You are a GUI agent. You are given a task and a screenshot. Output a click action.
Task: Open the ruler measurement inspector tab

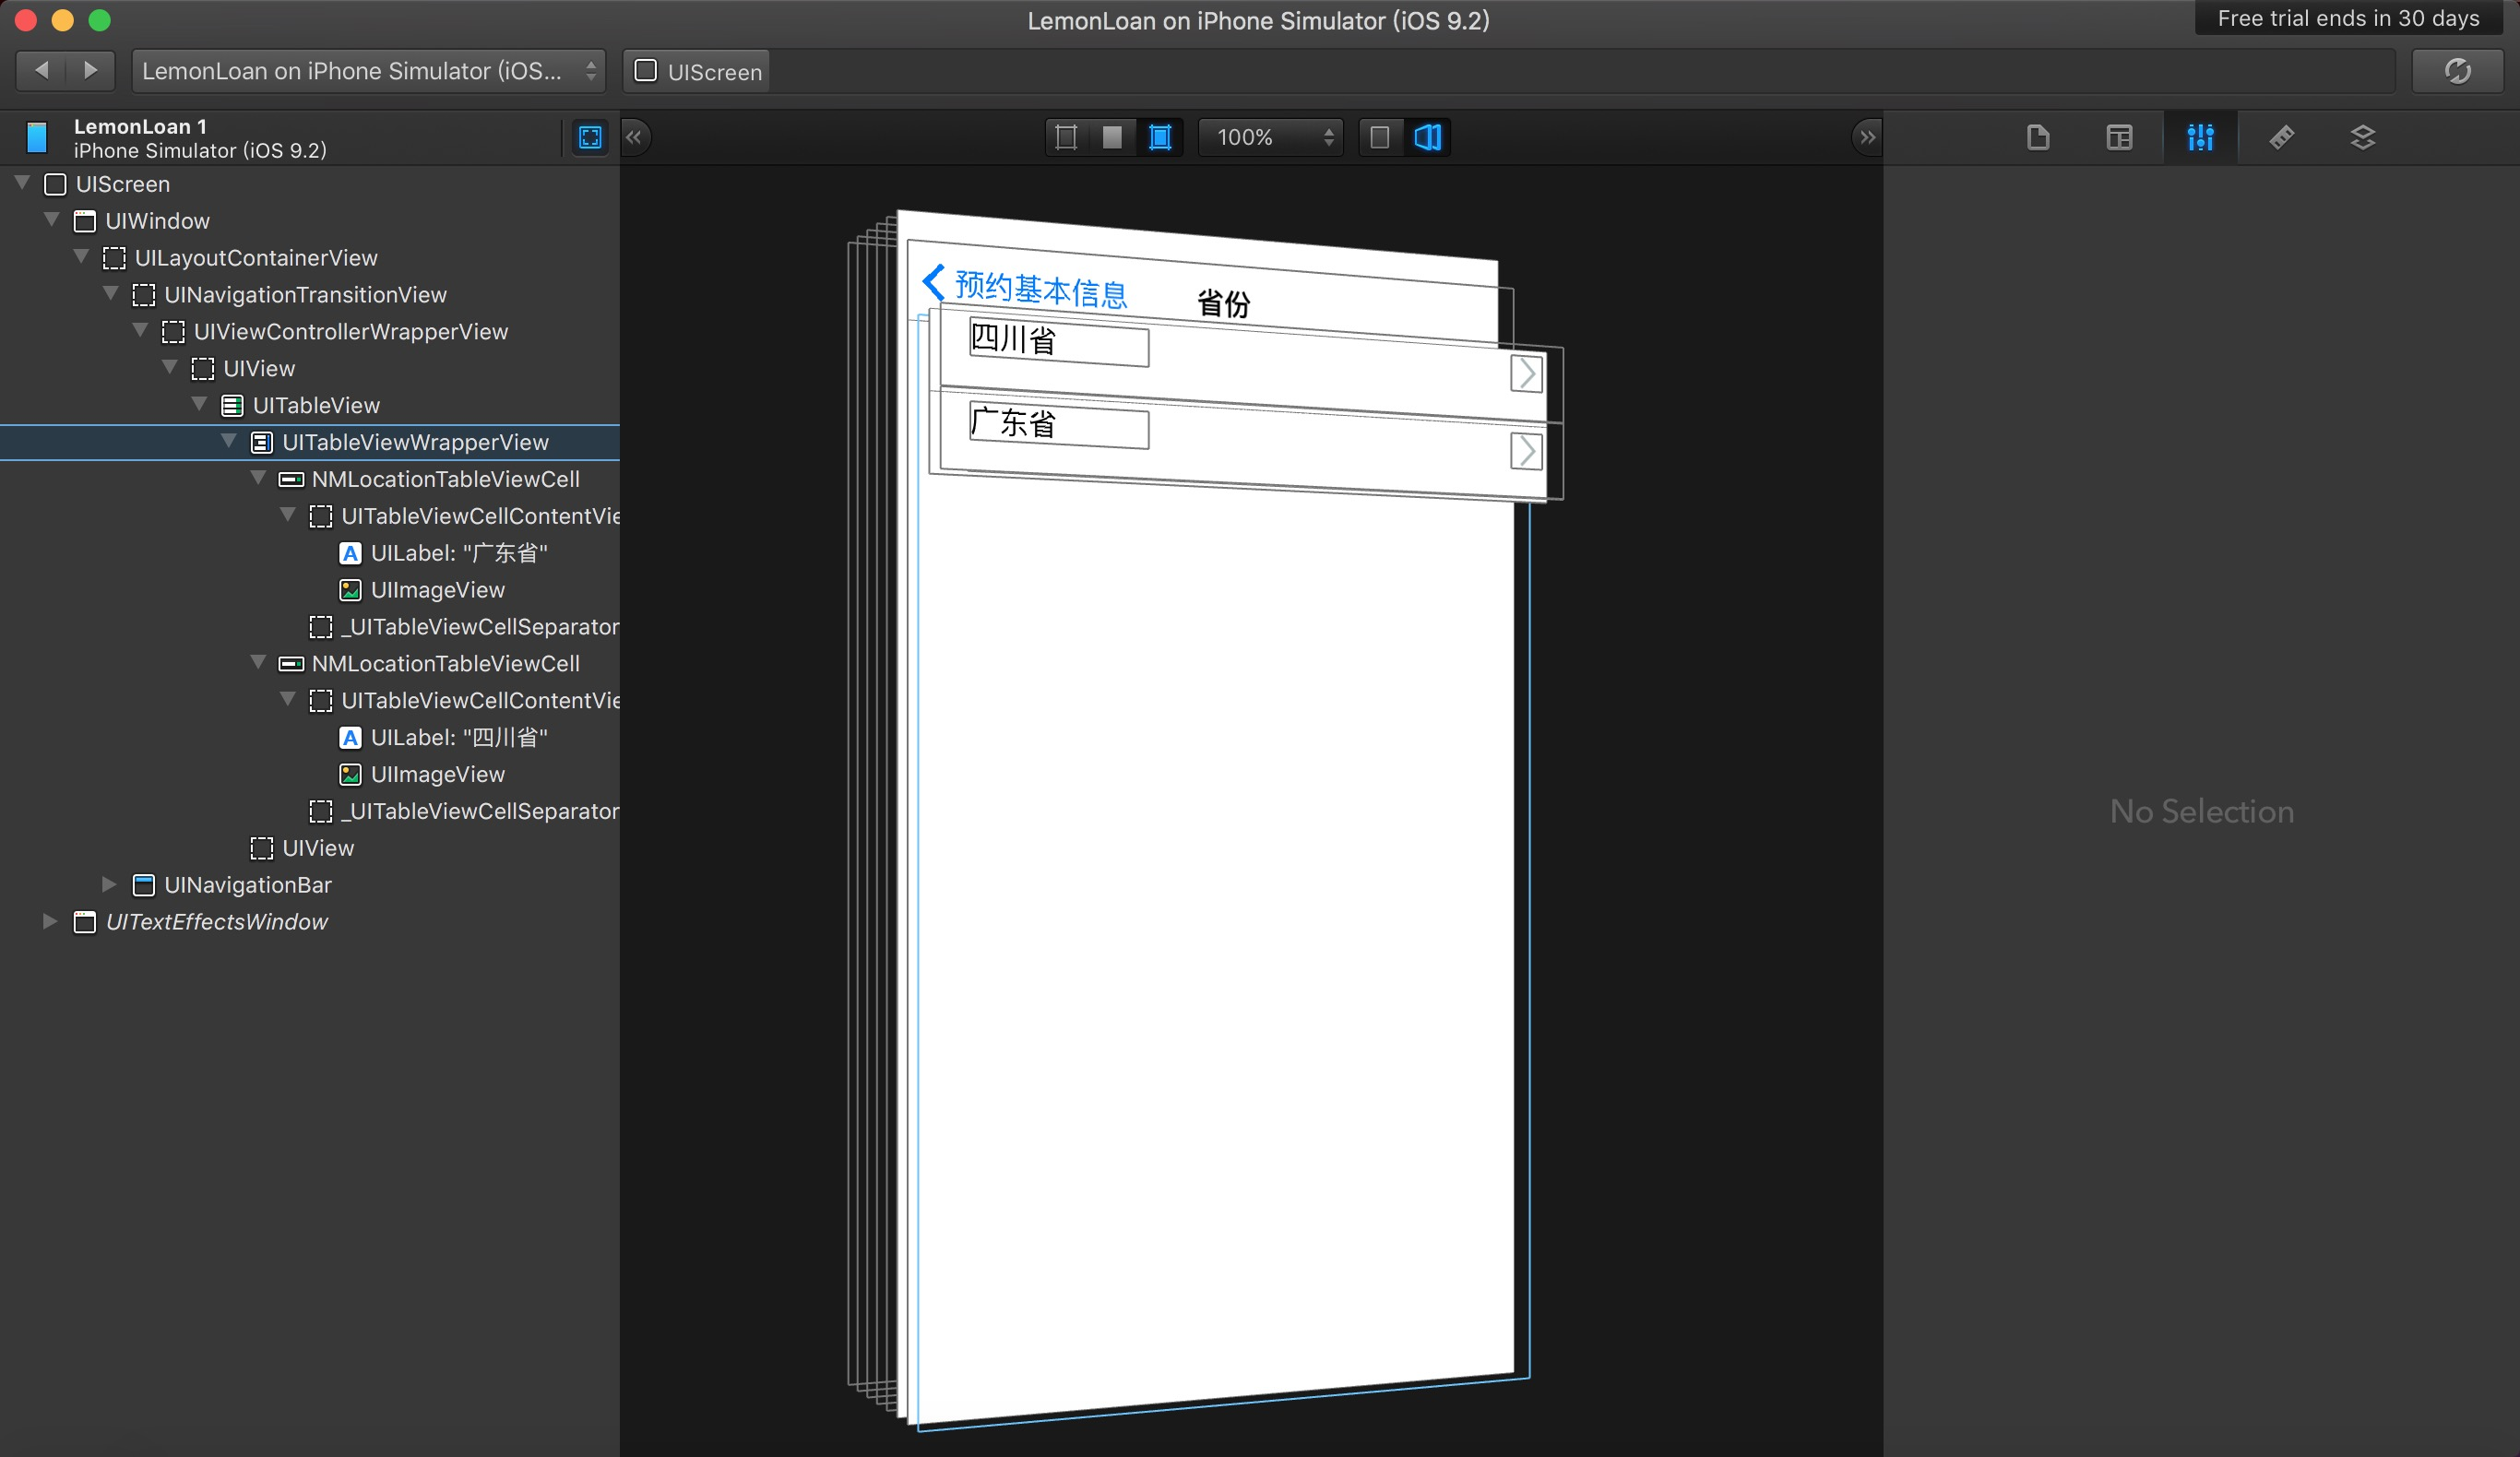coord(2281,137)
